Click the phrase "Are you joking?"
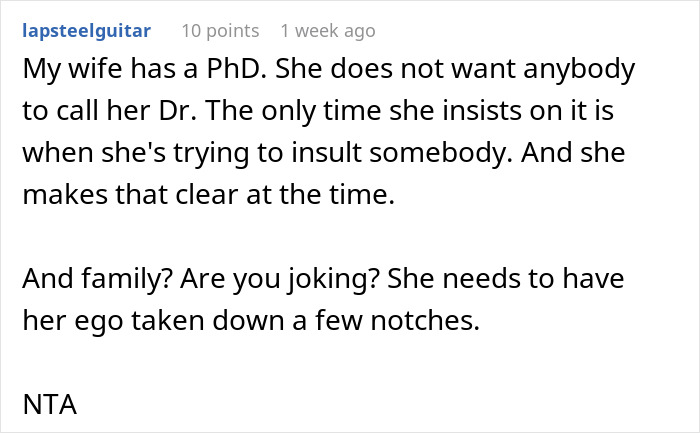 coord(280,279)
